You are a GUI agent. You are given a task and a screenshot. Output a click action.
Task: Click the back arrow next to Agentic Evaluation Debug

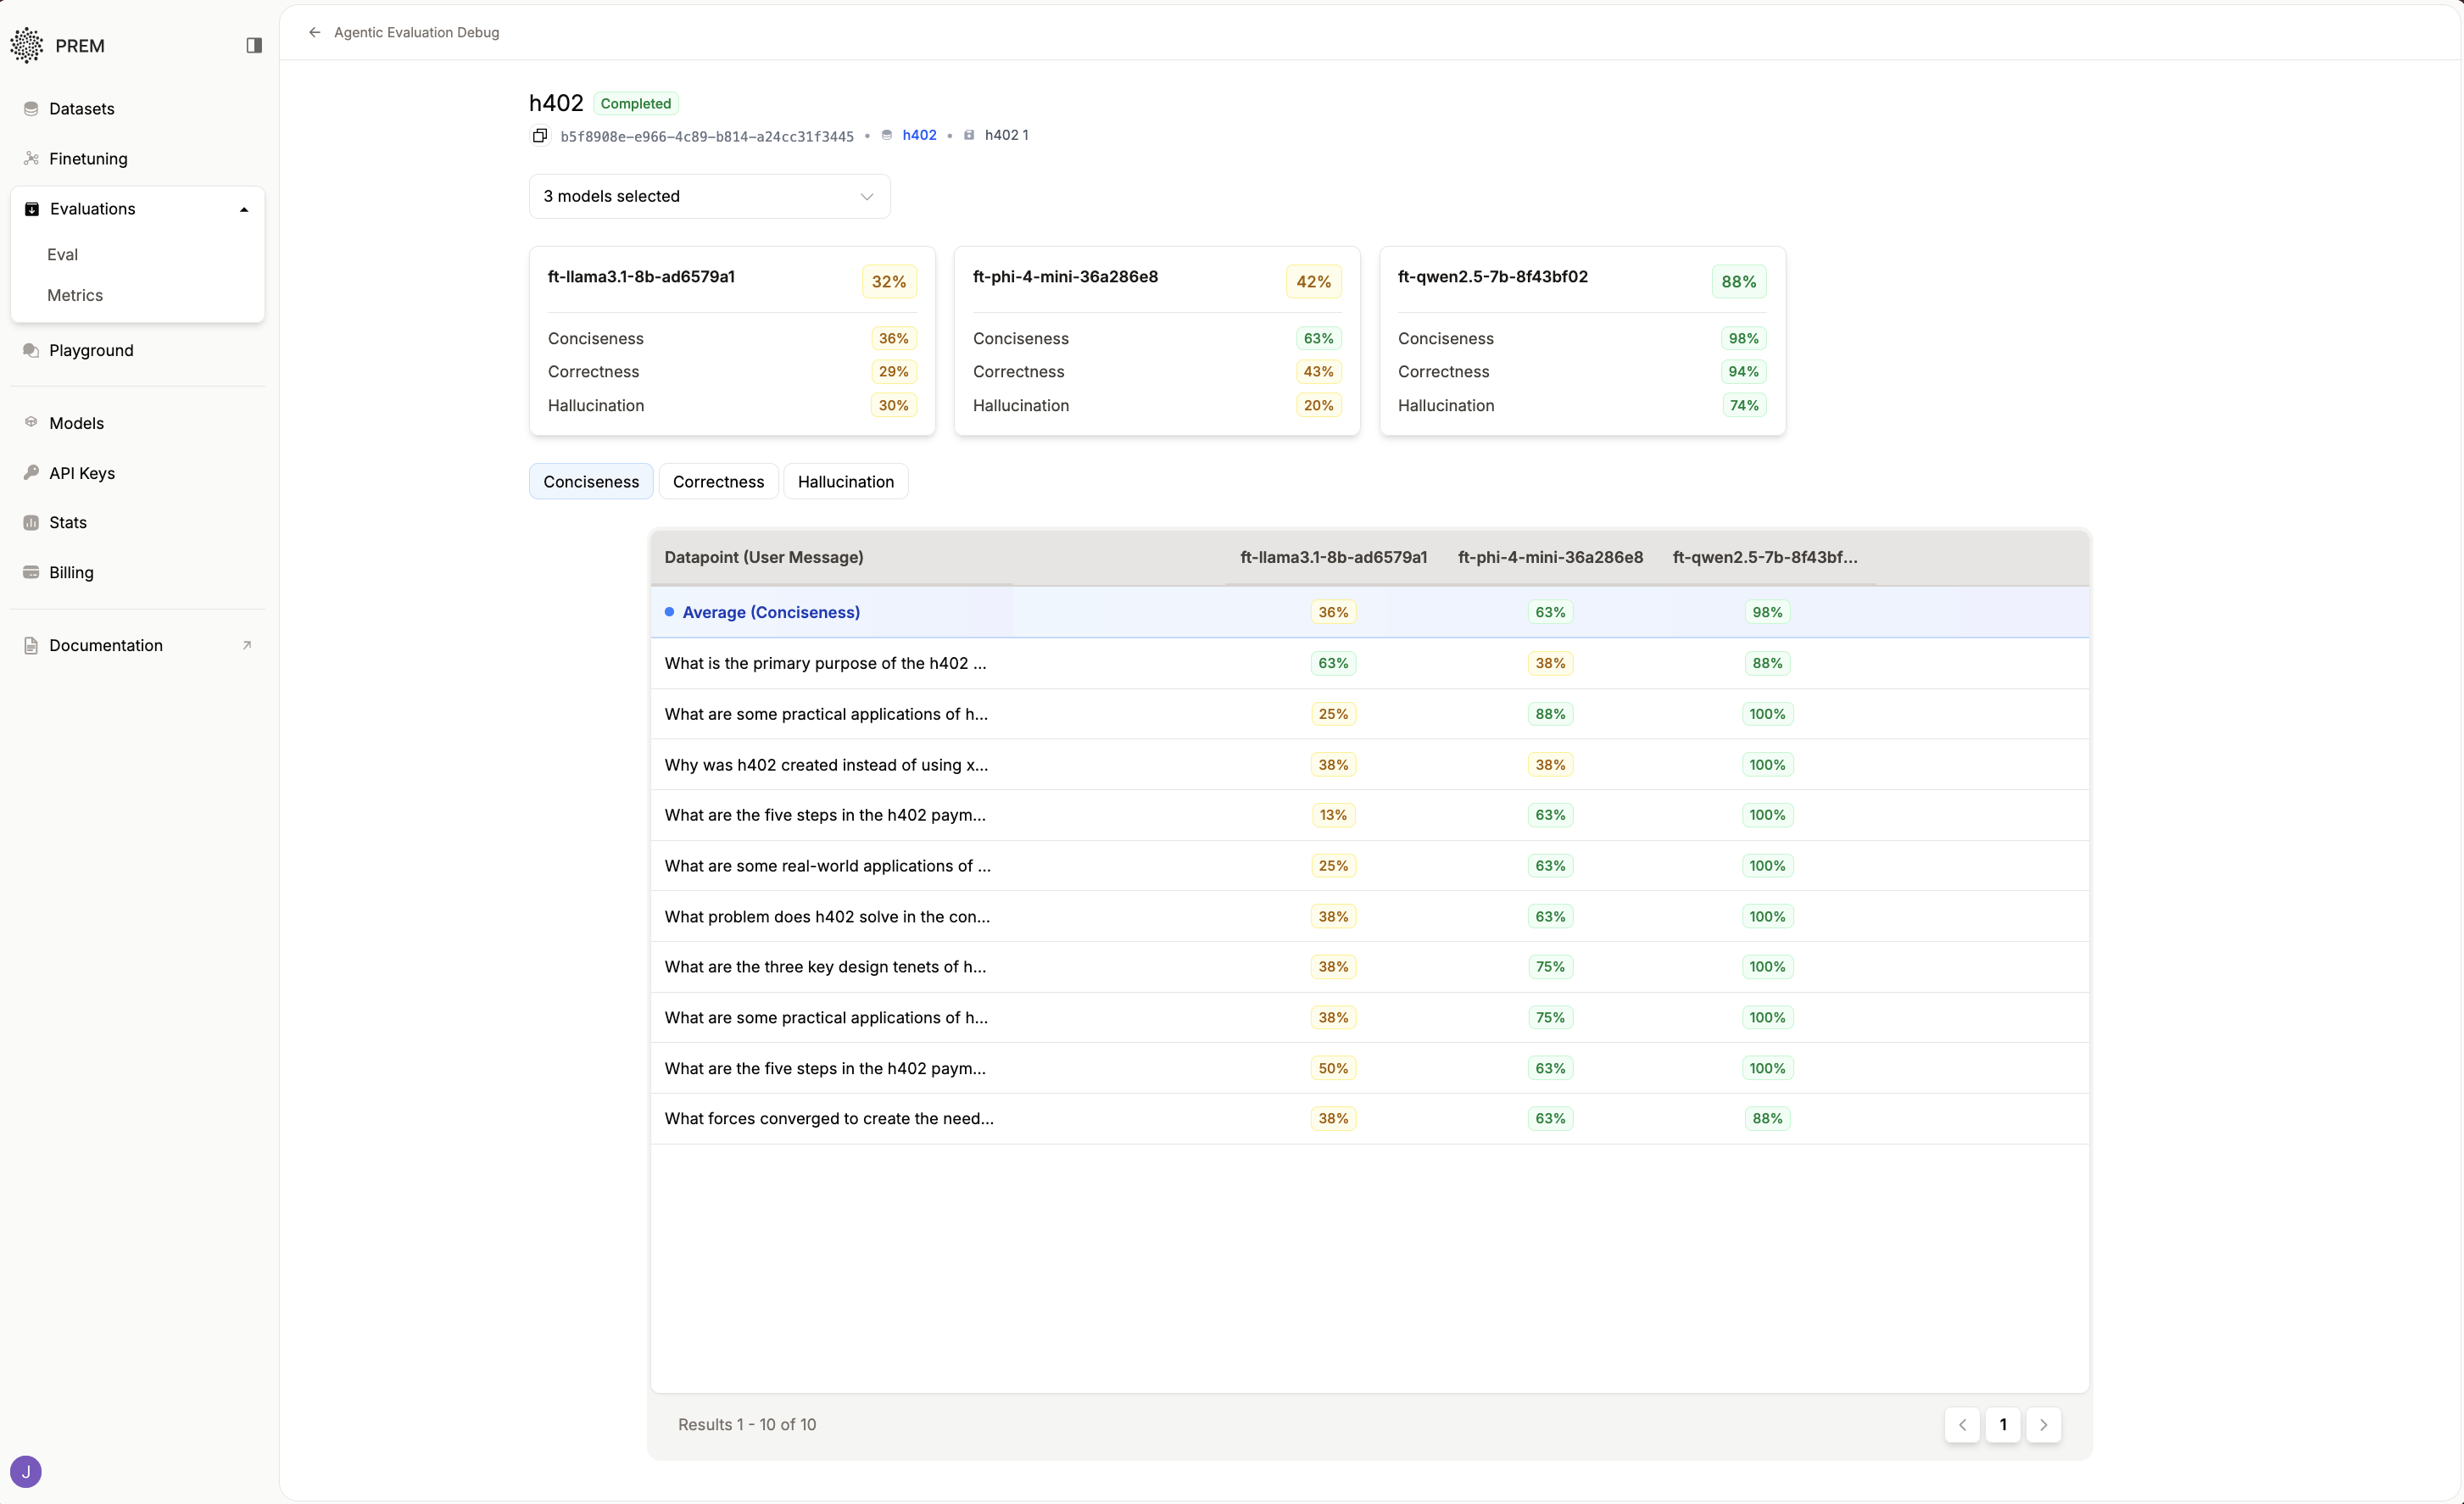coord(315,32)
